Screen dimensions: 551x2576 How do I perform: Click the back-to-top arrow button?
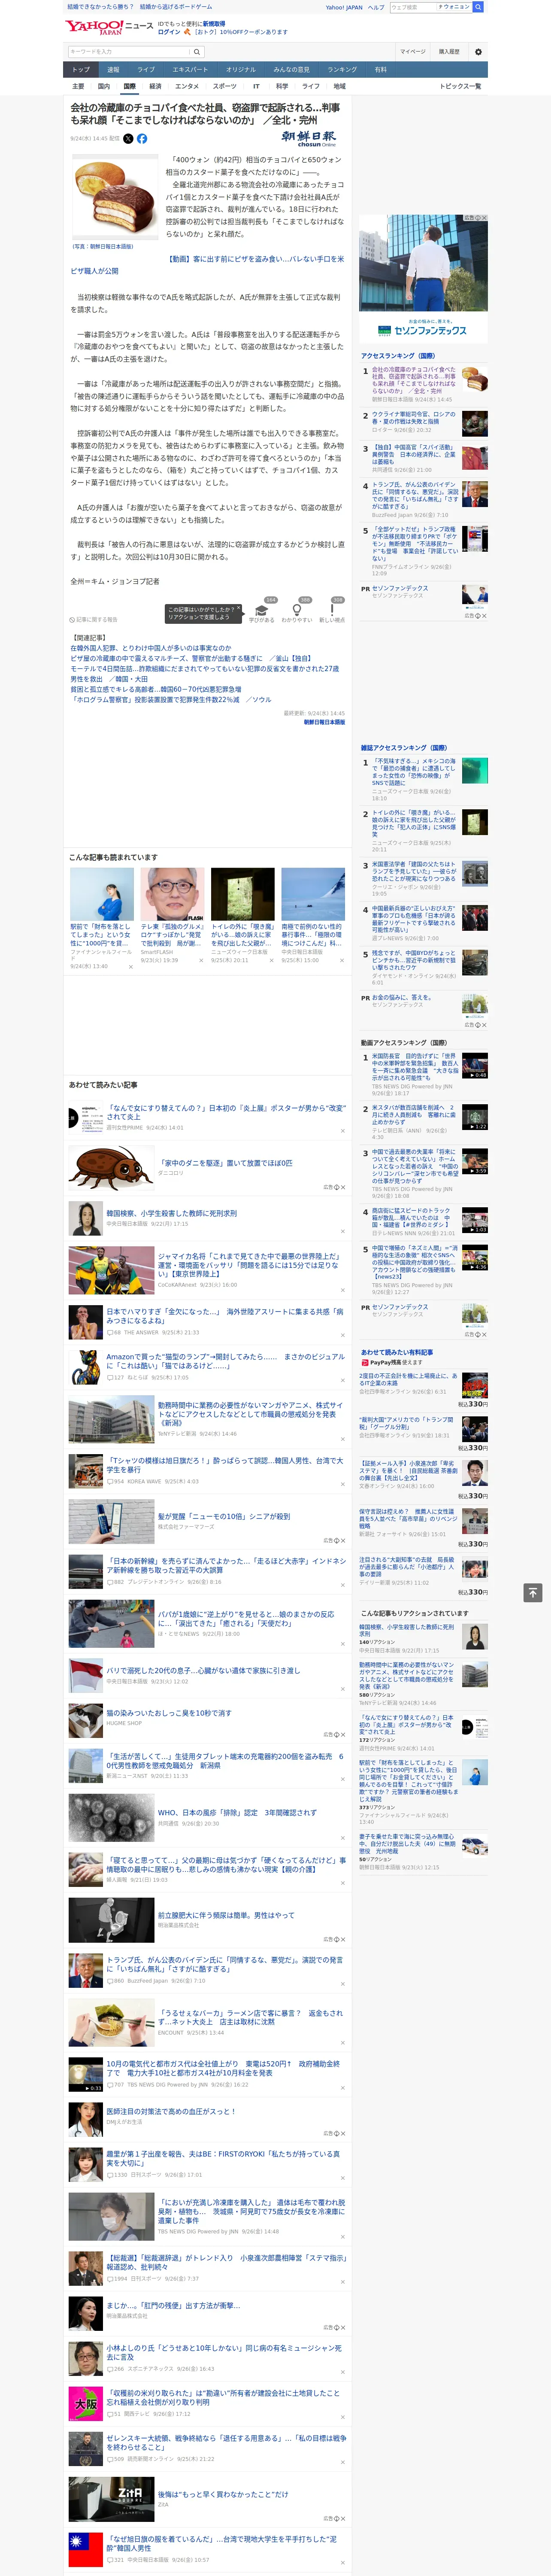coord(533,1592)
